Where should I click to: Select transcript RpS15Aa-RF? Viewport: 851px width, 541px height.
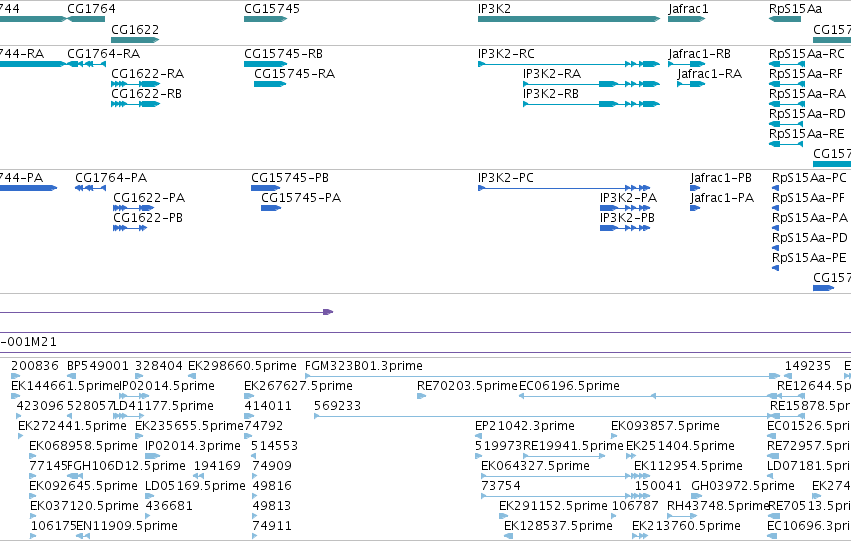coord(787,84)
